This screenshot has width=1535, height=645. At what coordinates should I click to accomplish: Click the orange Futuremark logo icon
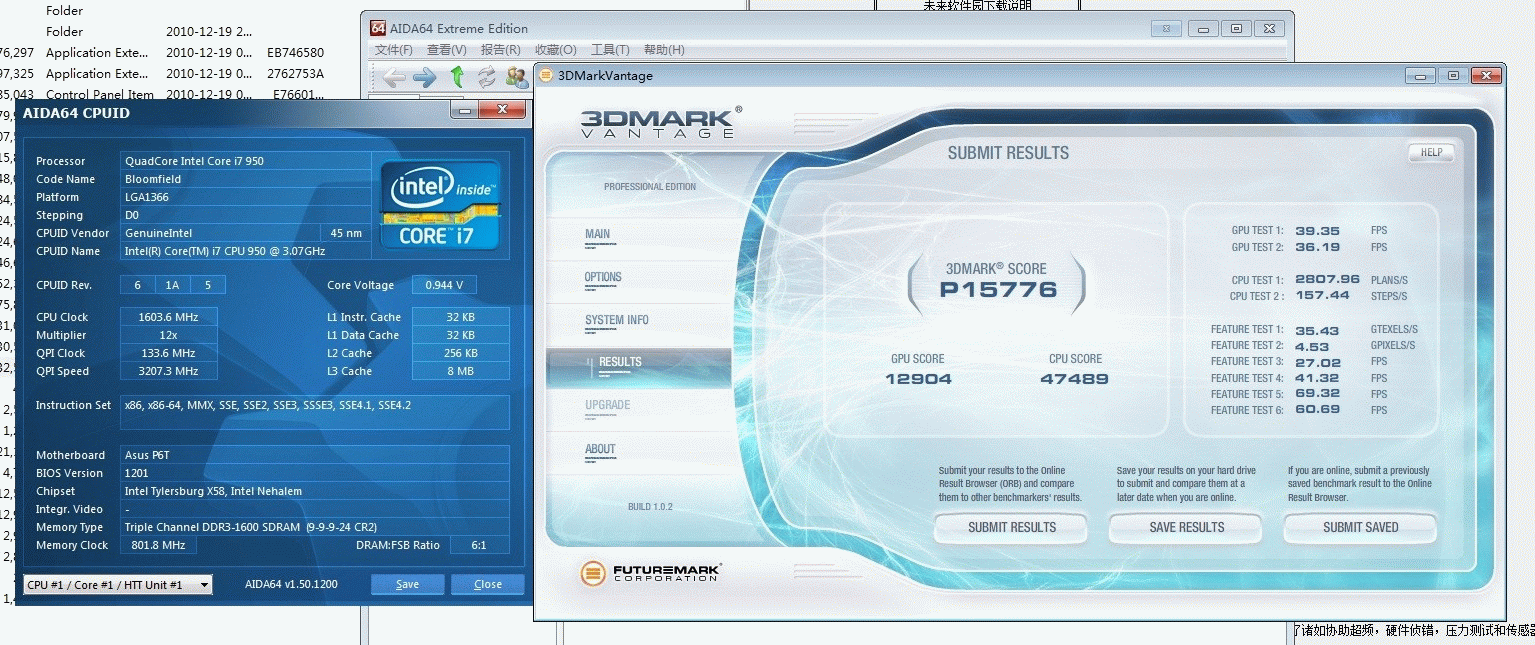[x=593, y=573]
